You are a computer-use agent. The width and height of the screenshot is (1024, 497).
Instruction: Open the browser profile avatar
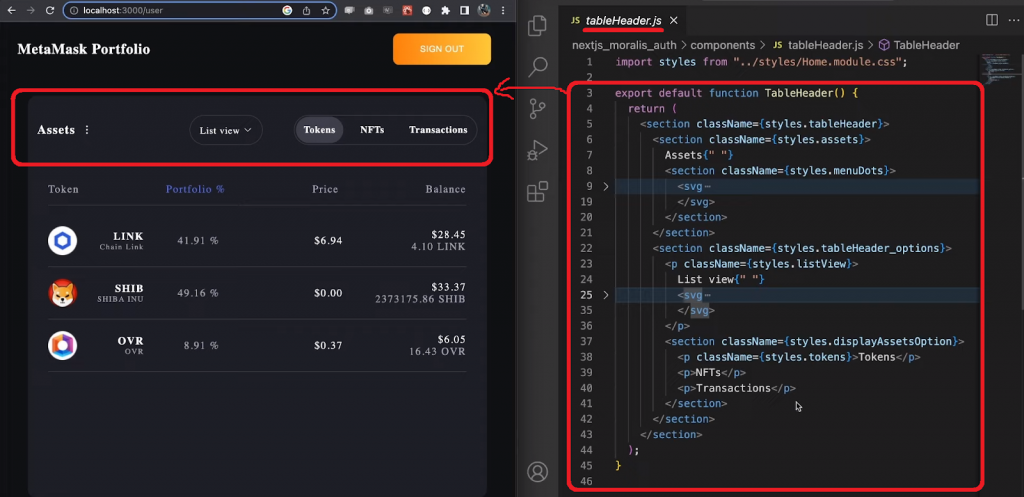click(484, 10)
